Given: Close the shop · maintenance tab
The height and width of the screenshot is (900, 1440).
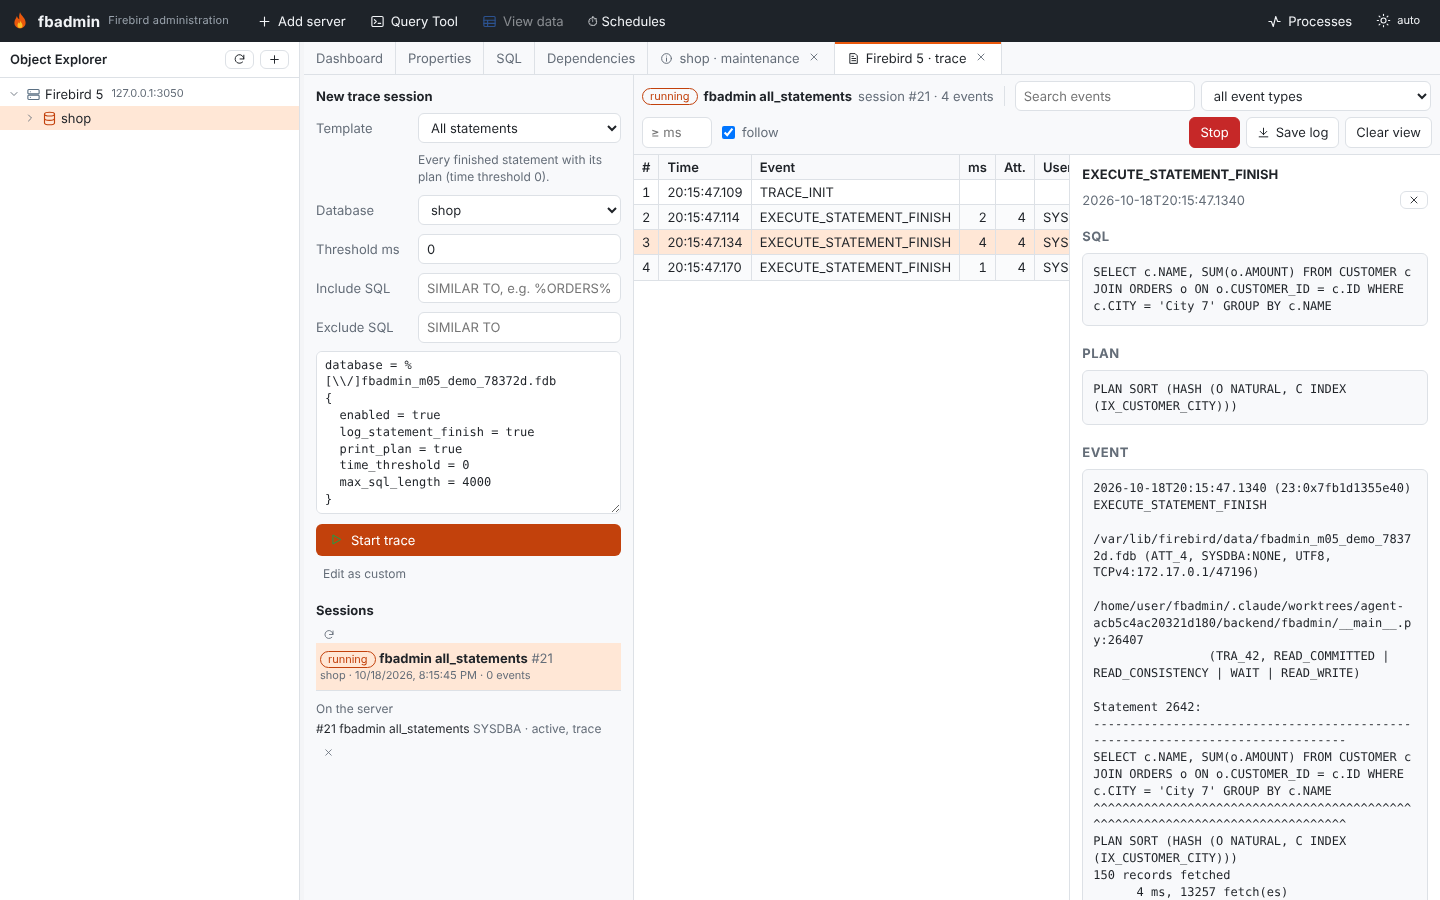Looking at the screenshot, I should coord(814,58).
